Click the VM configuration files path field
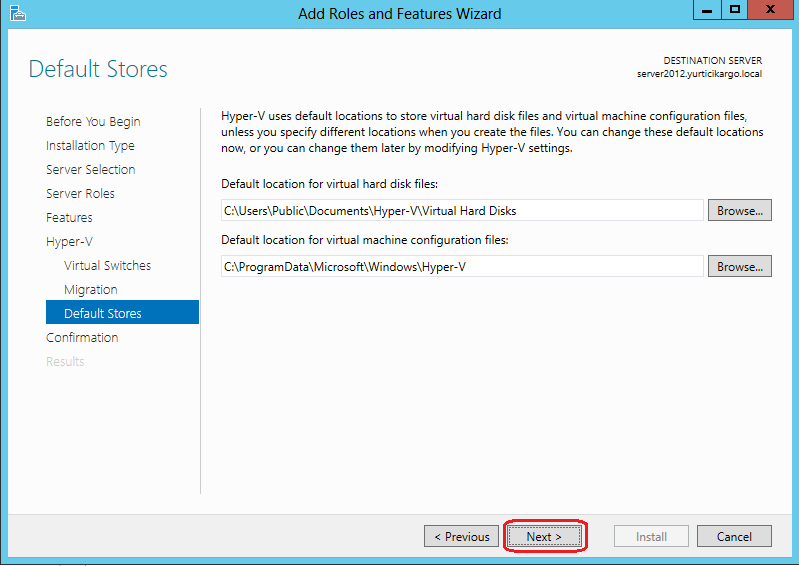799x566 pixels. tap(462, 266)
